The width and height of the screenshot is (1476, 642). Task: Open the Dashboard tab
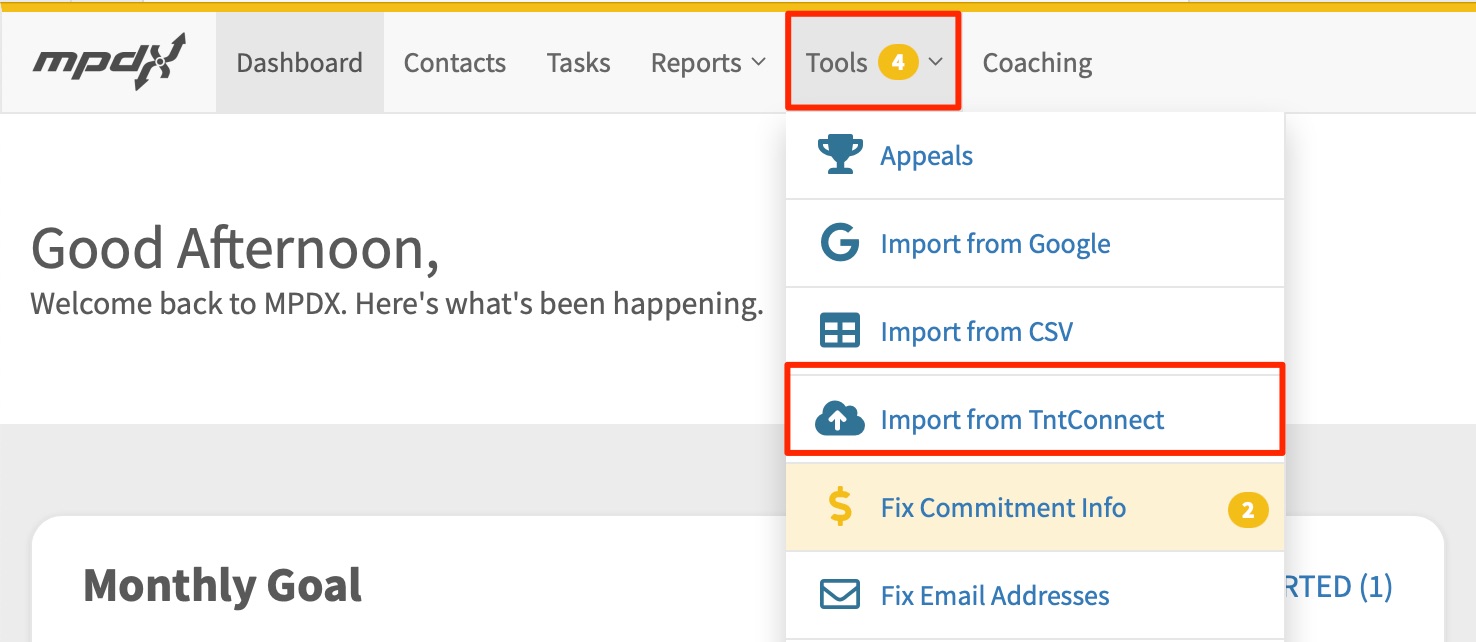pyautogui.click(x=299, y=63)
